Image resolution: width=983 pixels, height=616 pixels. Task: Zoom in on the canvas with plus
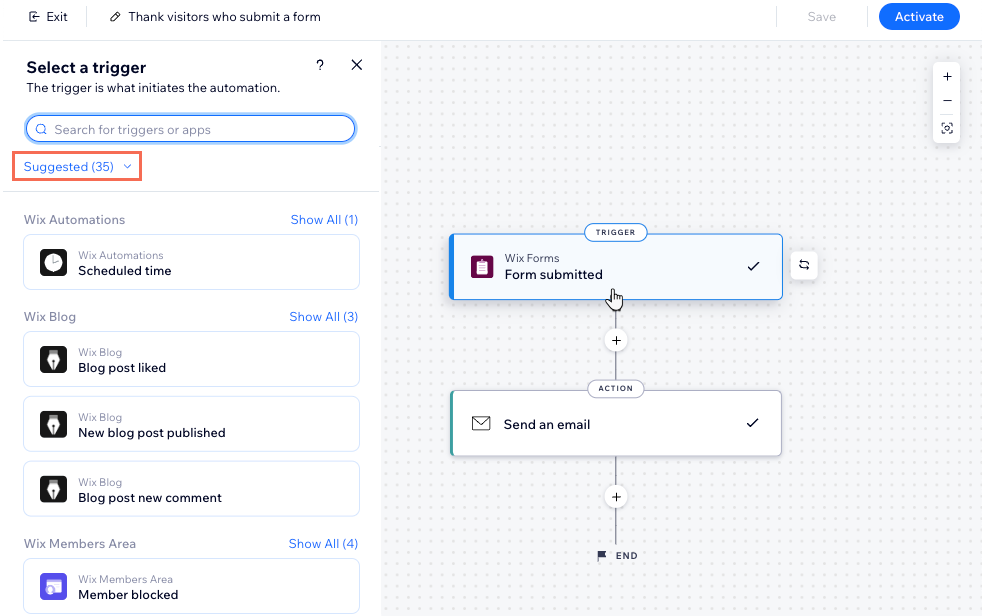(x=947, y=76)
